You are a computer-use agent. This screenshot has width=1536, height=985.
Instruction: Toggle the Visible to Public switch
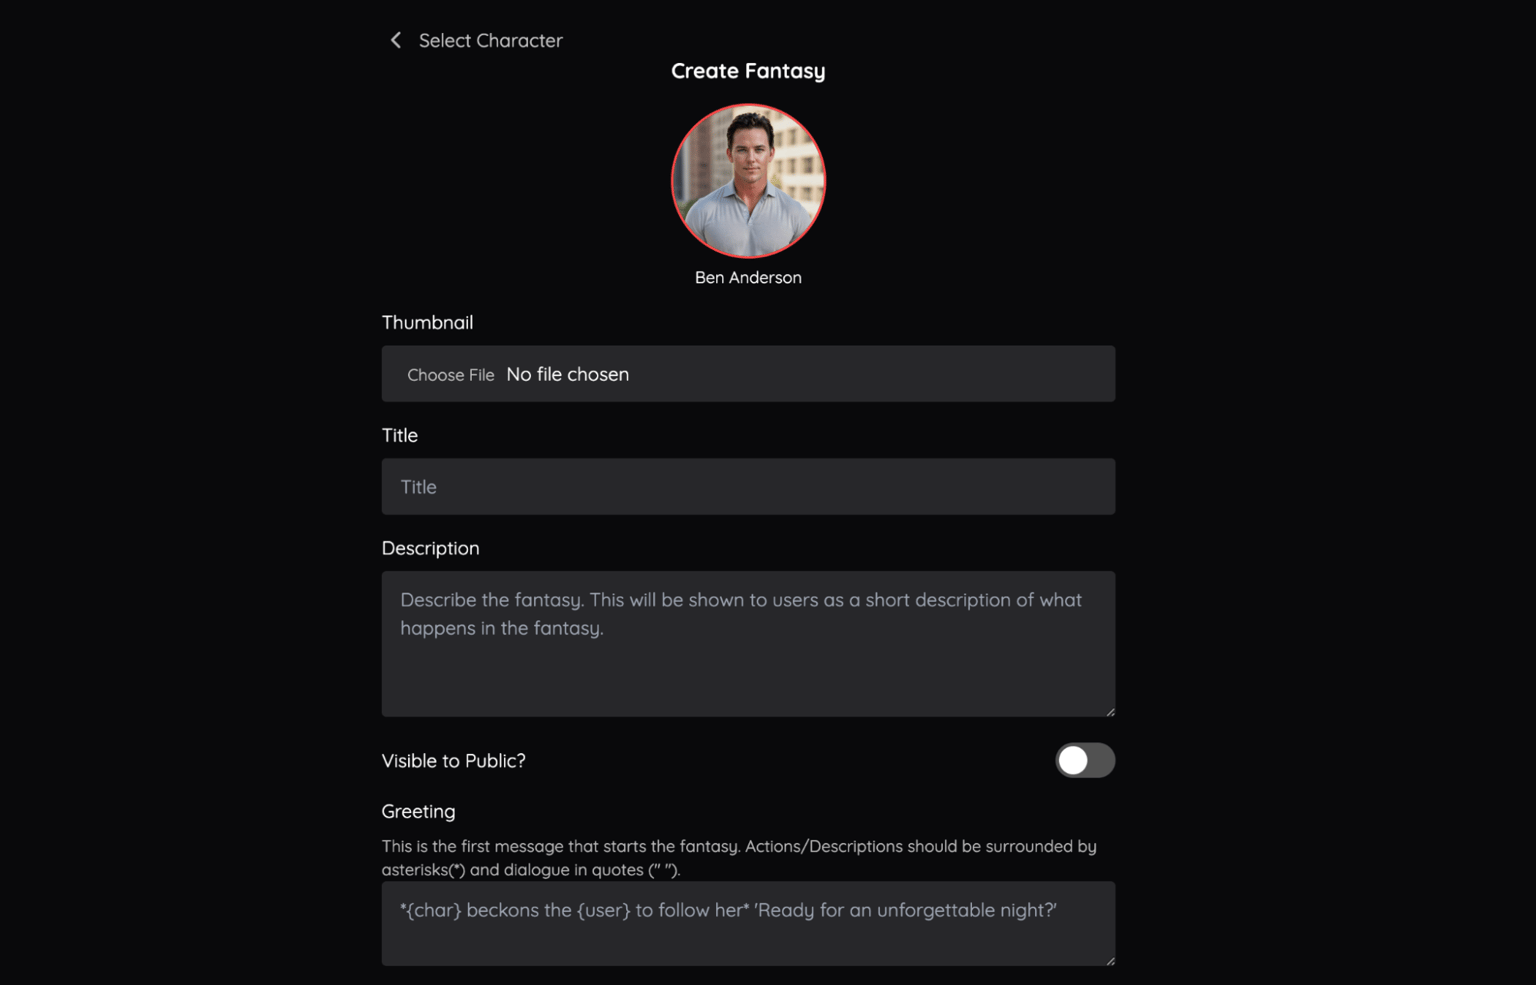tap(1085, 761)
